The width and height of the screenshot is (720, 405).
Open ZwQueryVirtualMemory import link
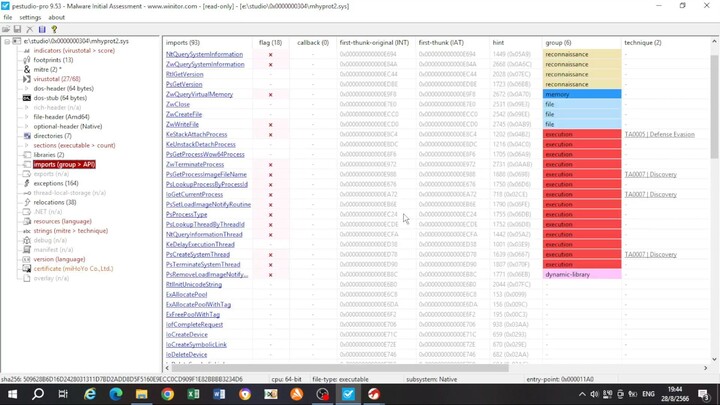click(x=199, y=94)
